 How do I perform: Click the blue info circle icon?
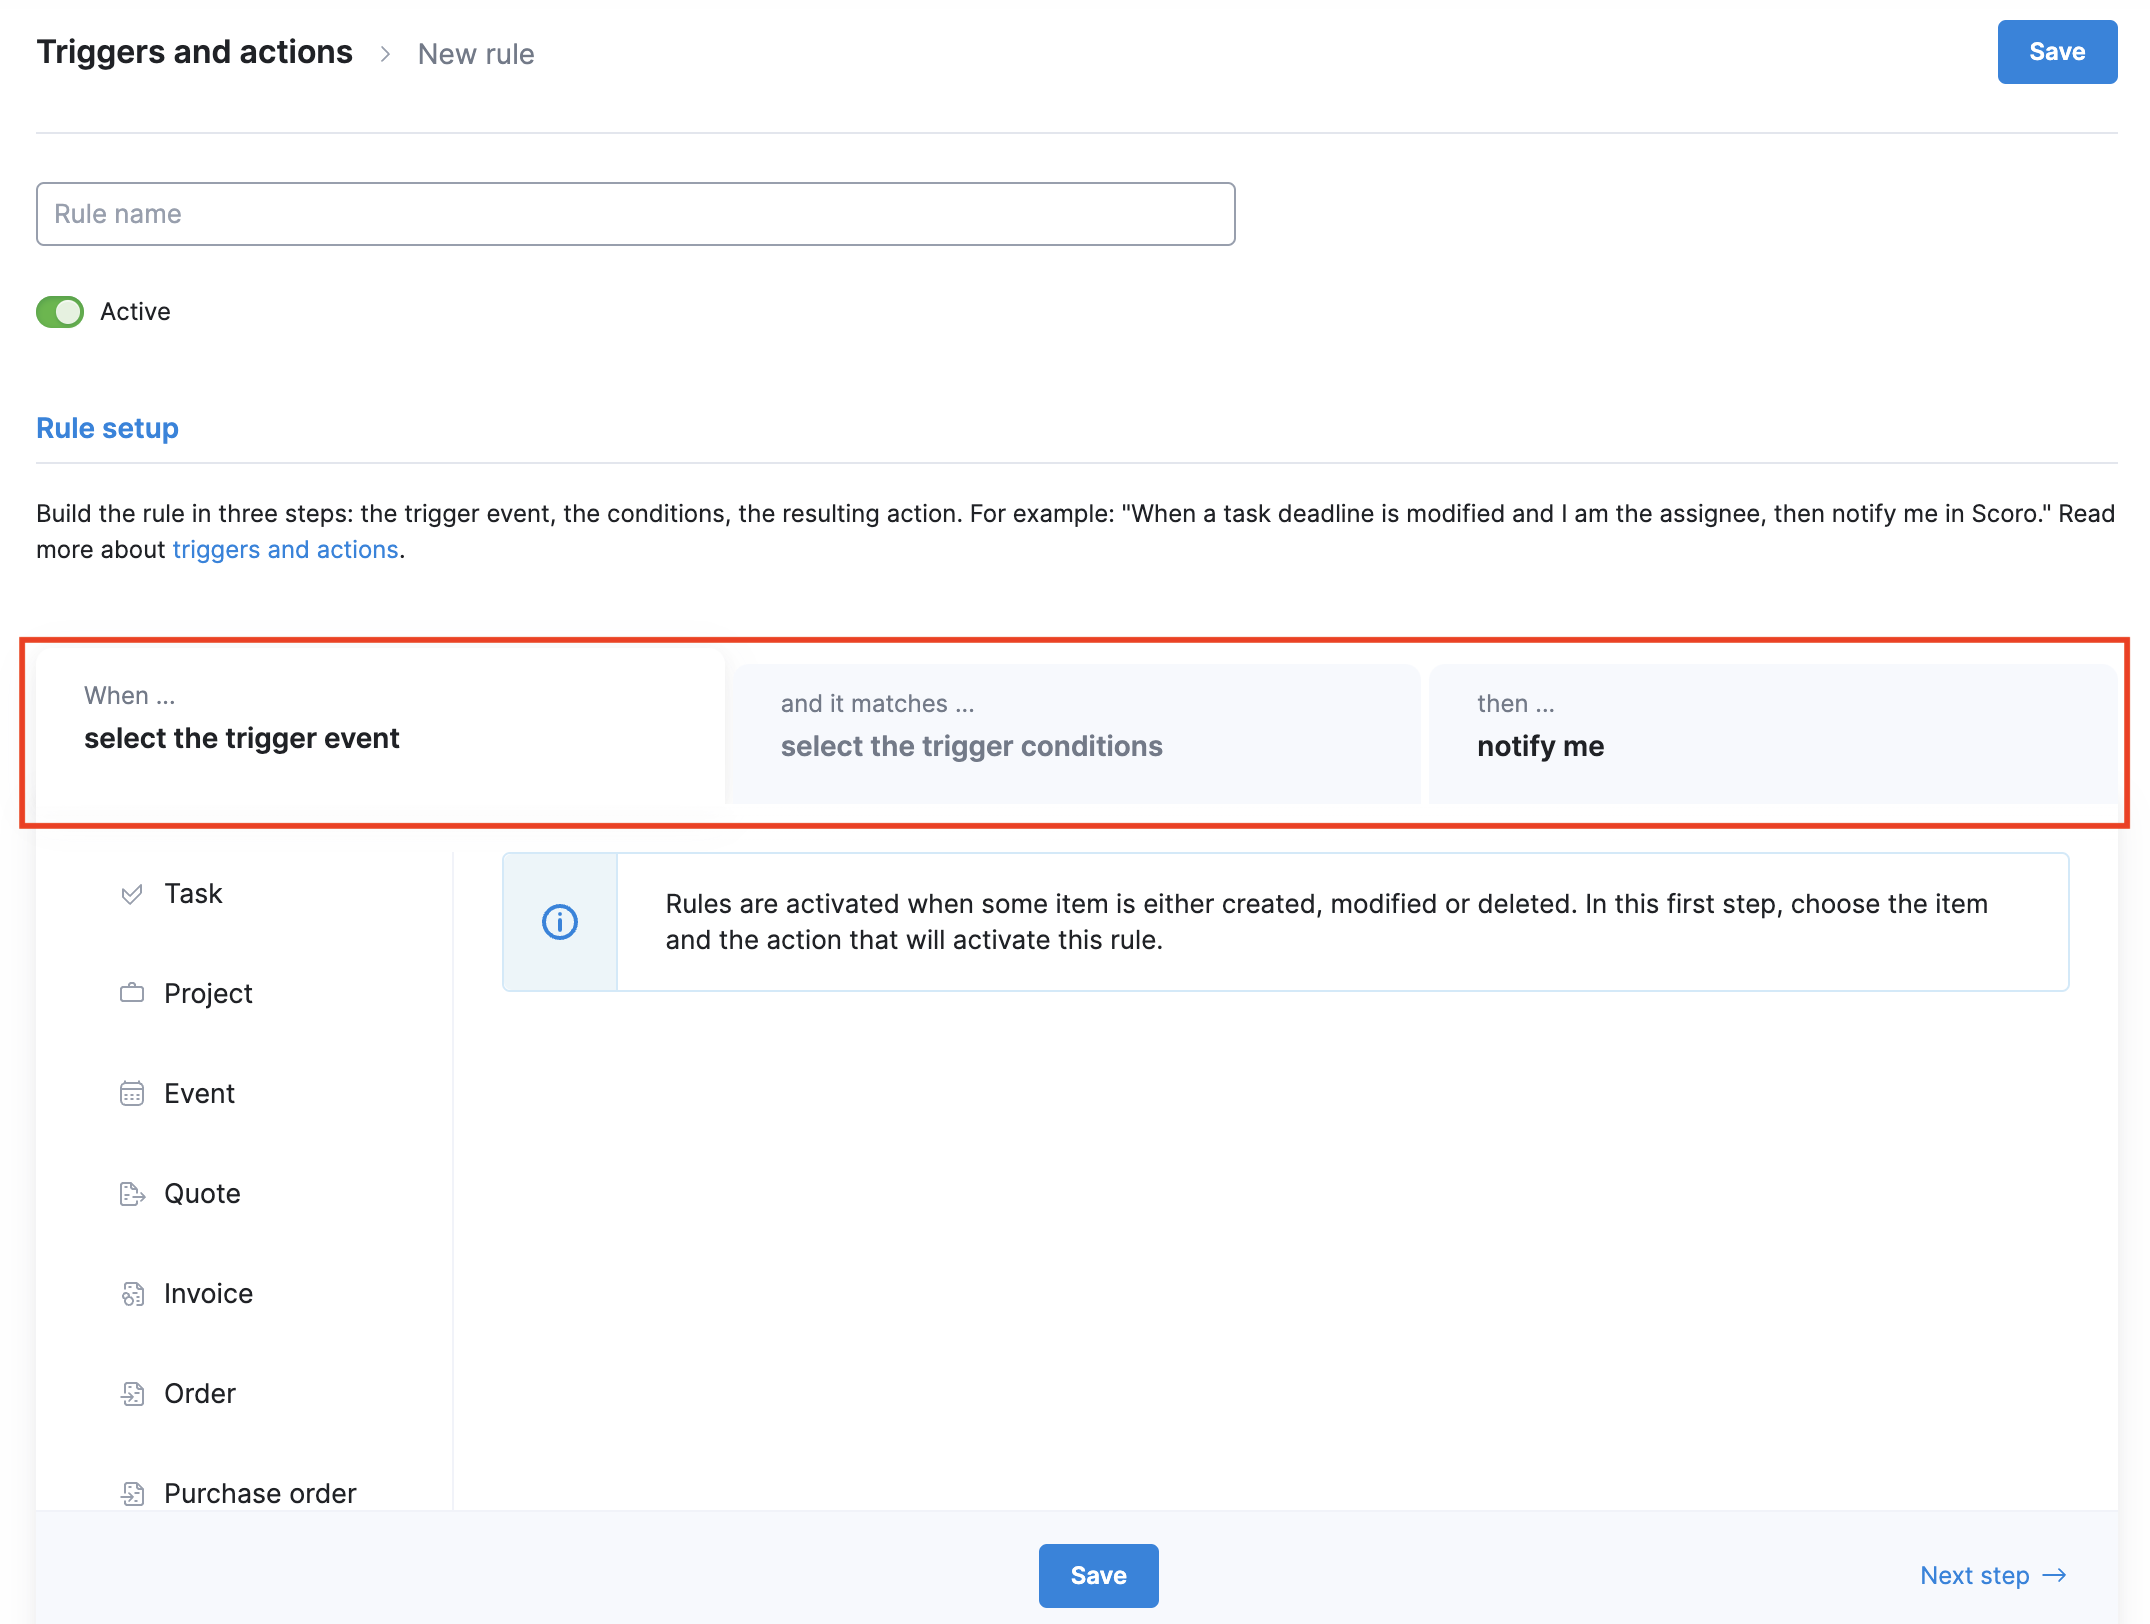click(x=560, y=922)
